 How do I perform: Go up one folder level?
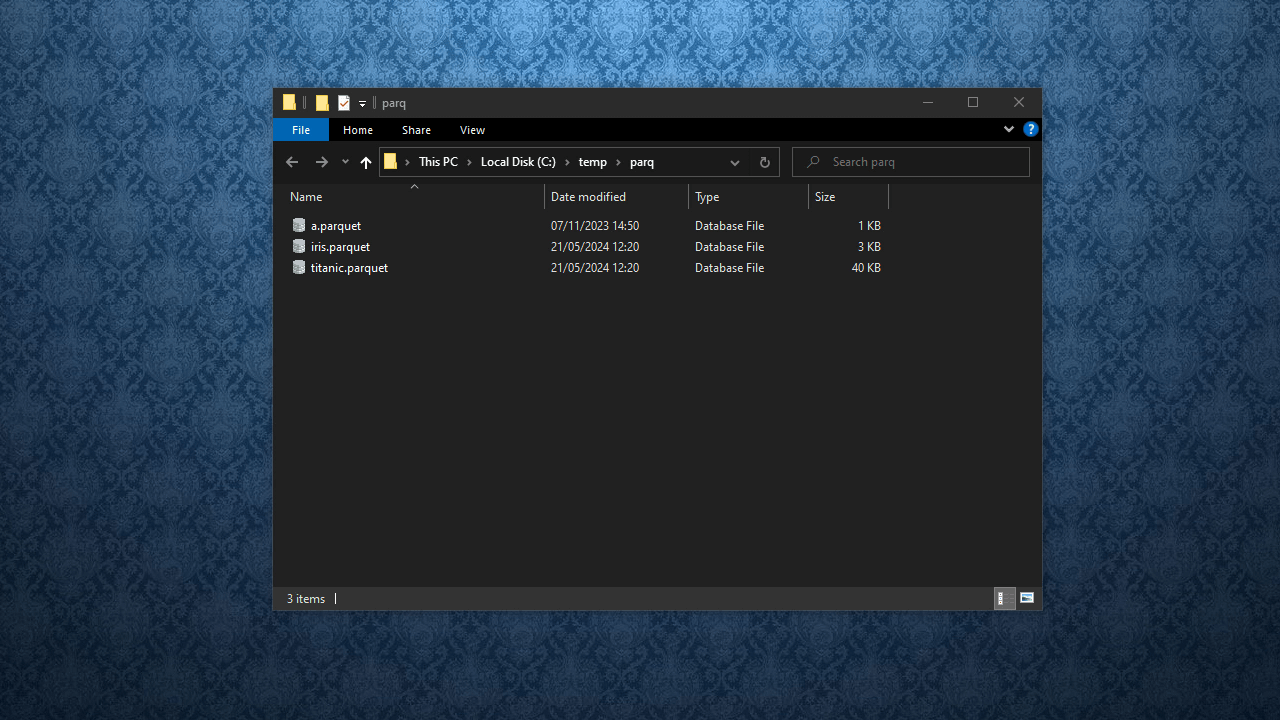[x=366, y=162]
